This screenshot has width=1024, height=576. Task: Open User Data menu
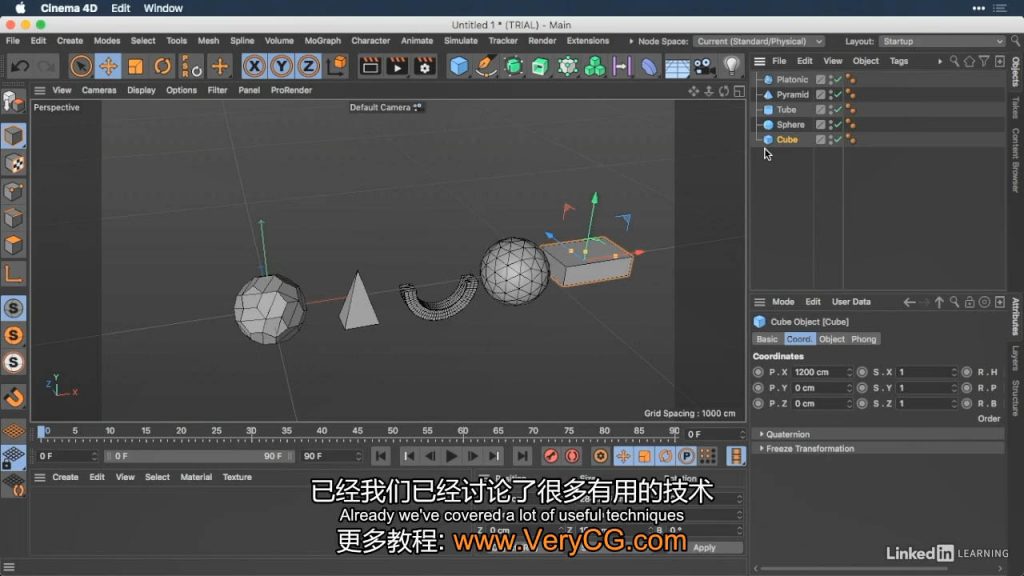851,302
